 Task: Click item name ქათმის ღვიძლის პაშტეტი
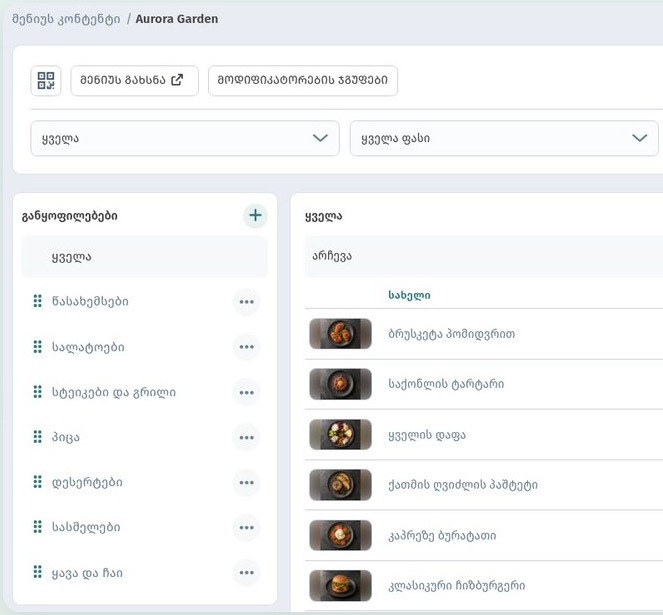tap(463, 485)
